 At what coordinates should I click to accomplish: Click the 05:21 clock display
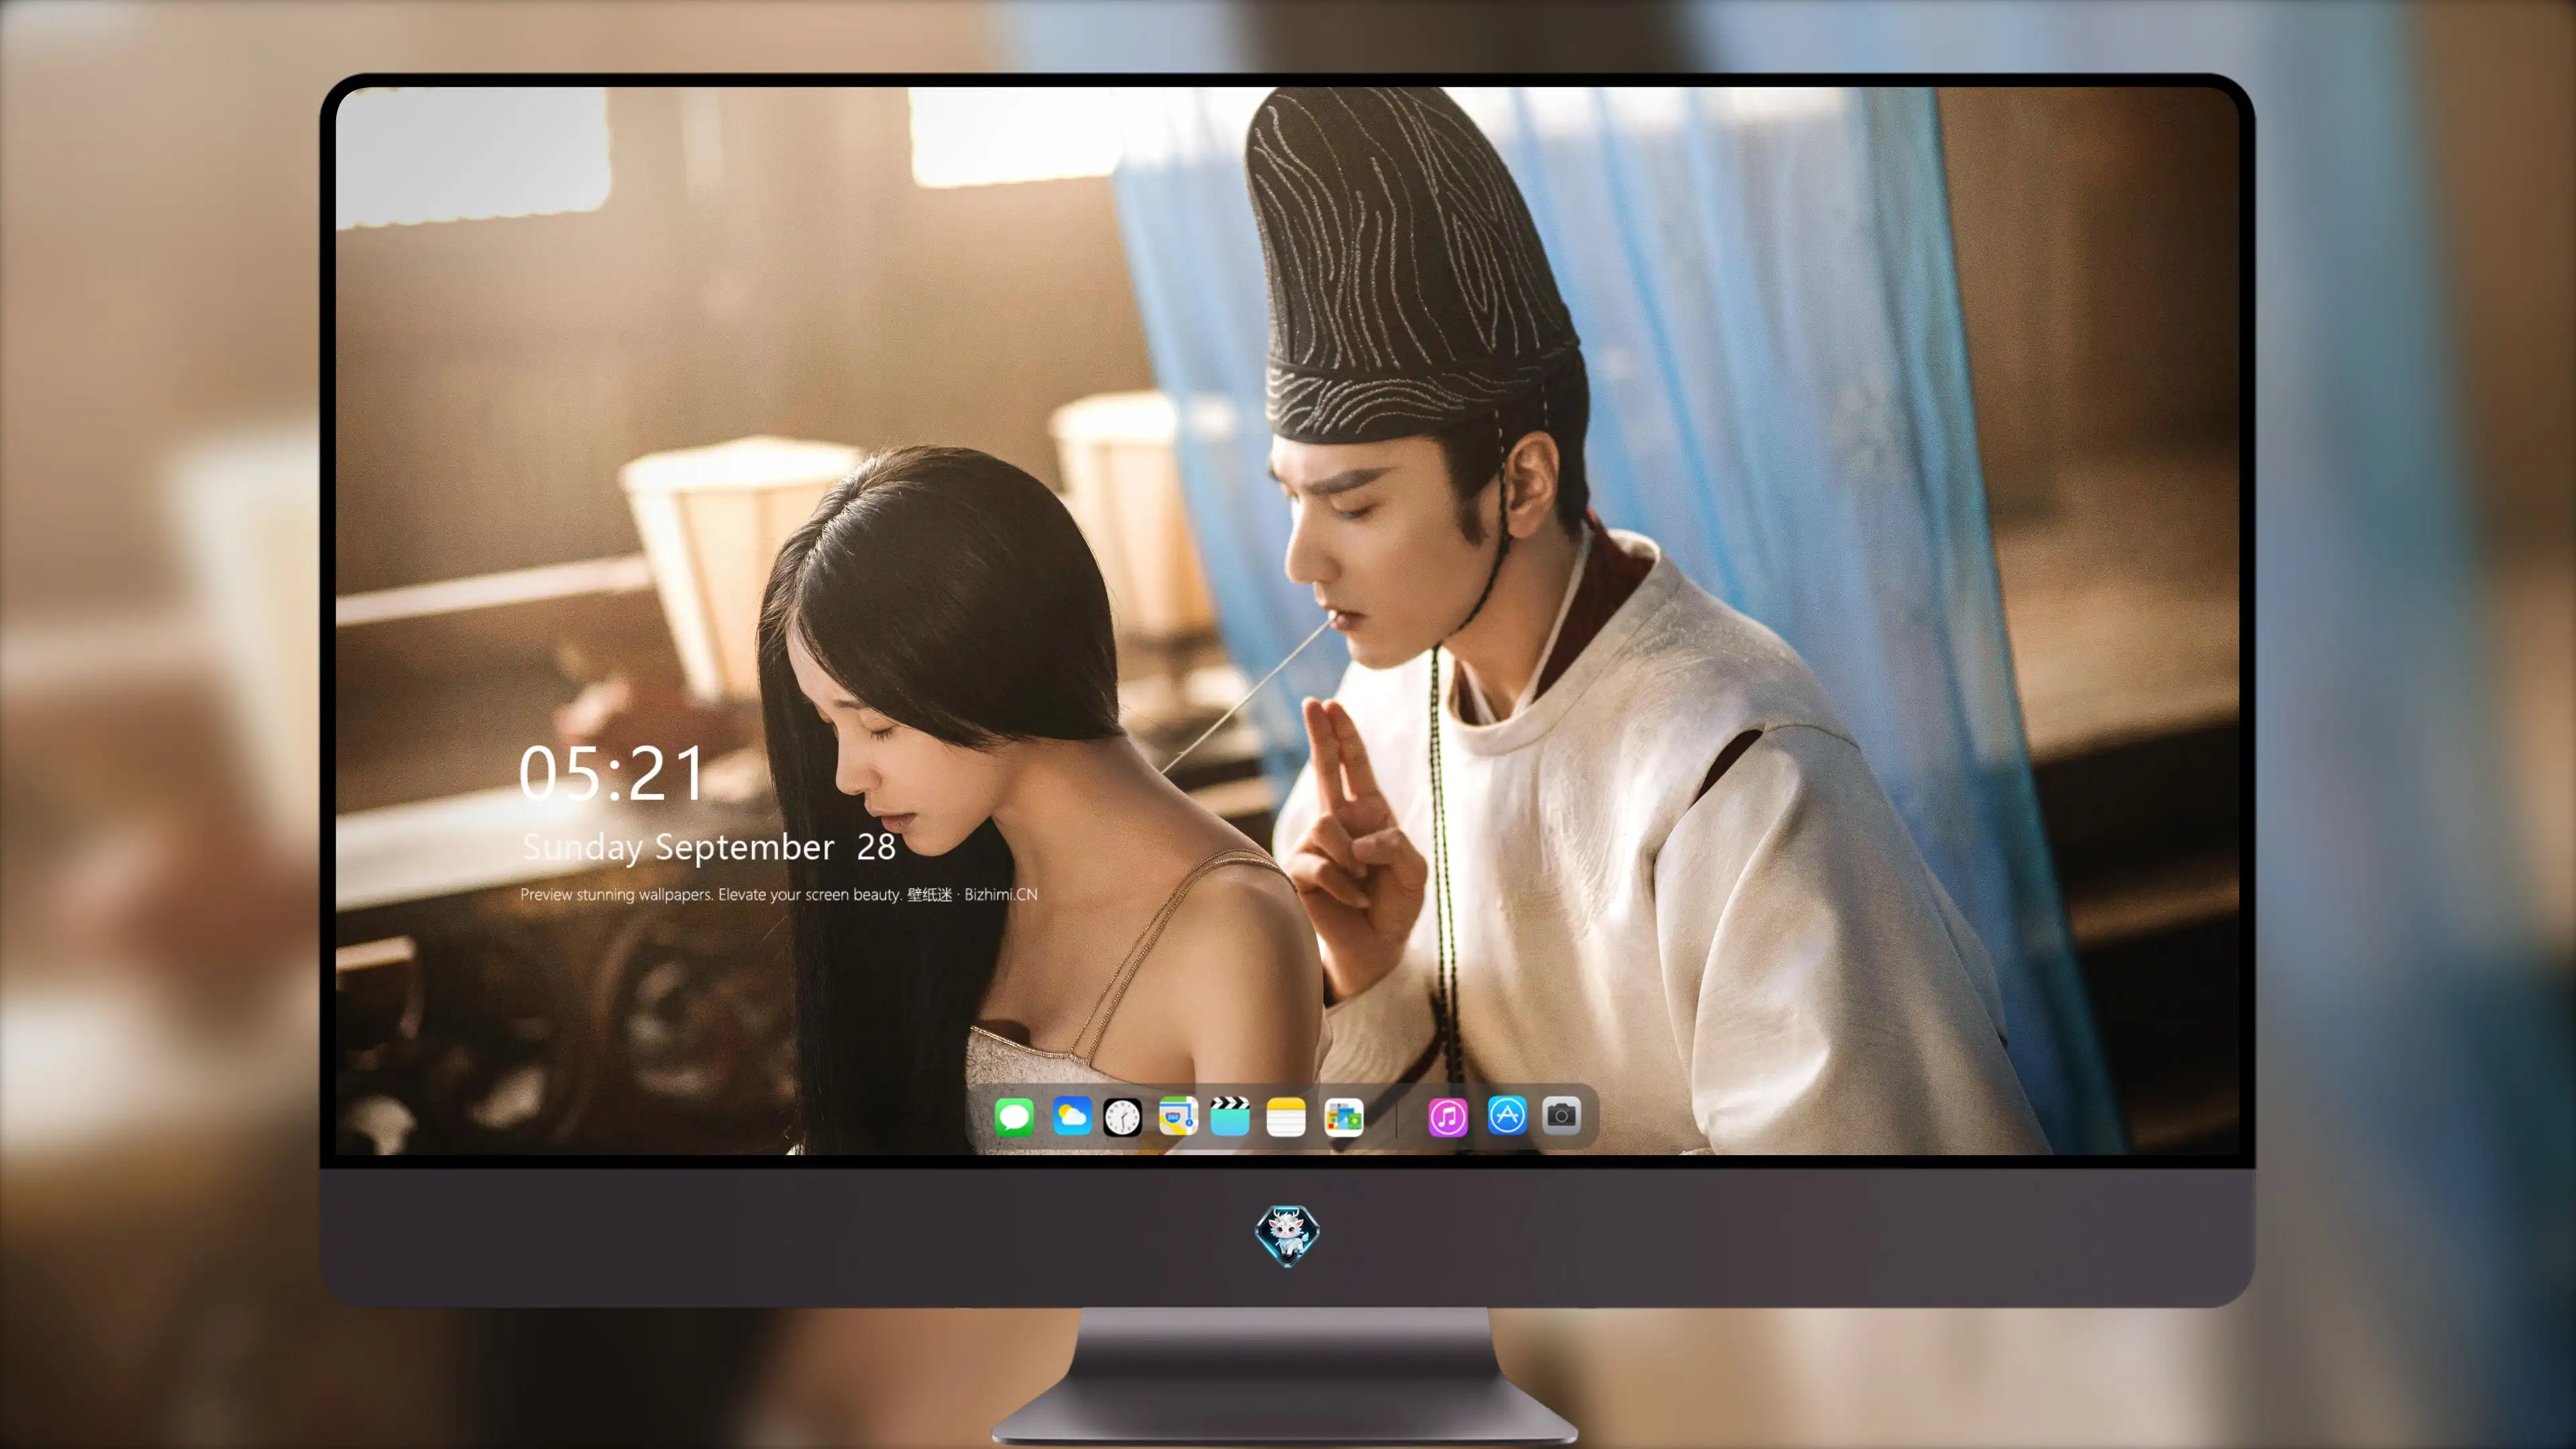611,774
